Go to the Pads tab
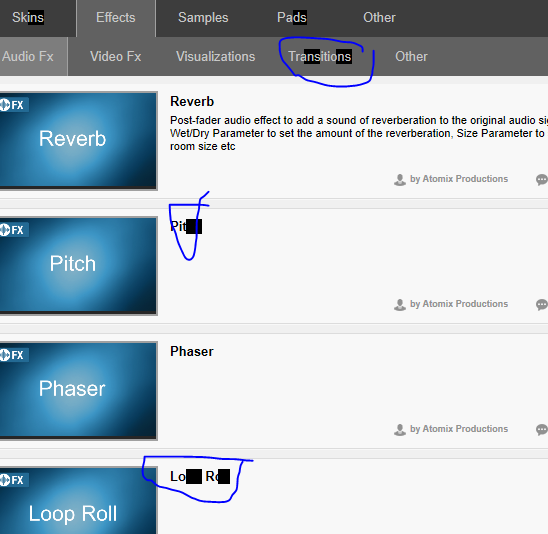 pyautogui.click(x=292, y=17)
